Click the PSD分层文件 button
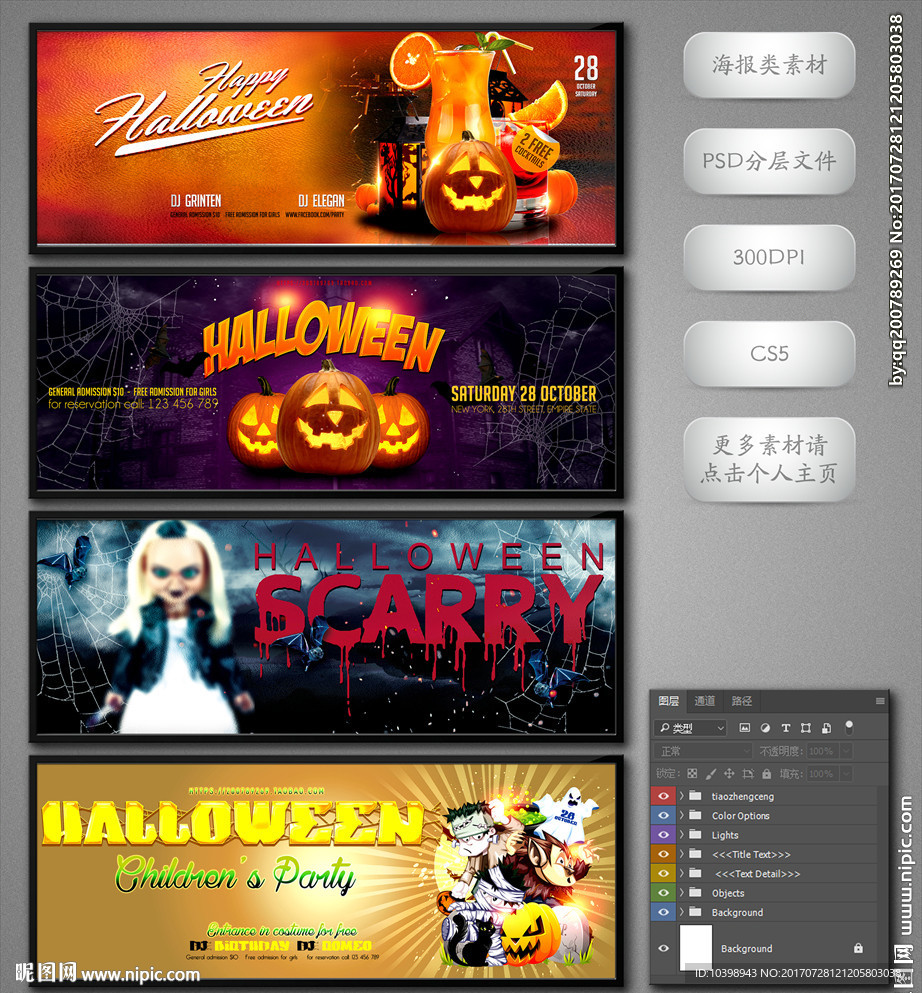Viewport: 922px width, 993px height. [769, 161]
